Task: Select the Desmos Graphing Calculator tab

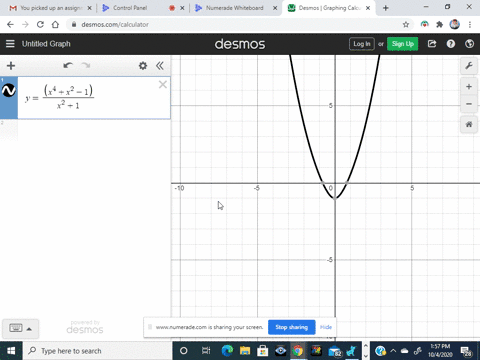Action: coord(328,8)
